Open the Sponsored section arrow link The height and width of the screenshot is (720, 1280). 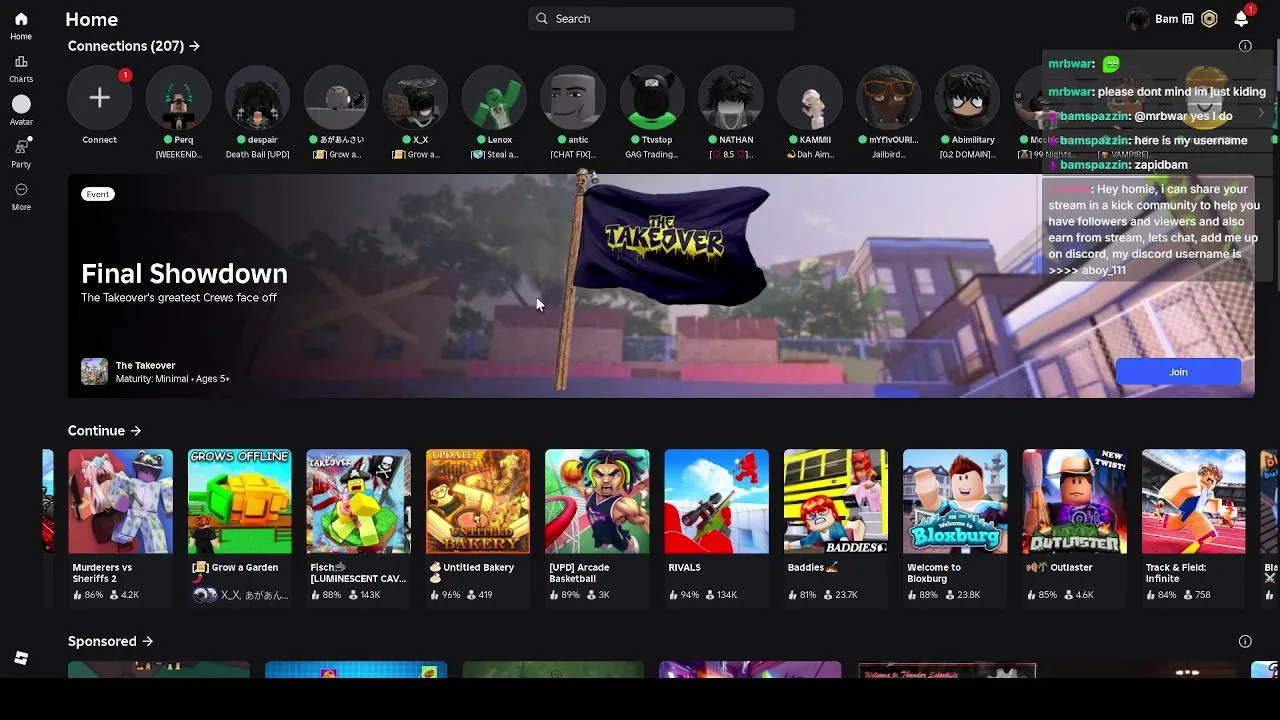coord(111,641)
